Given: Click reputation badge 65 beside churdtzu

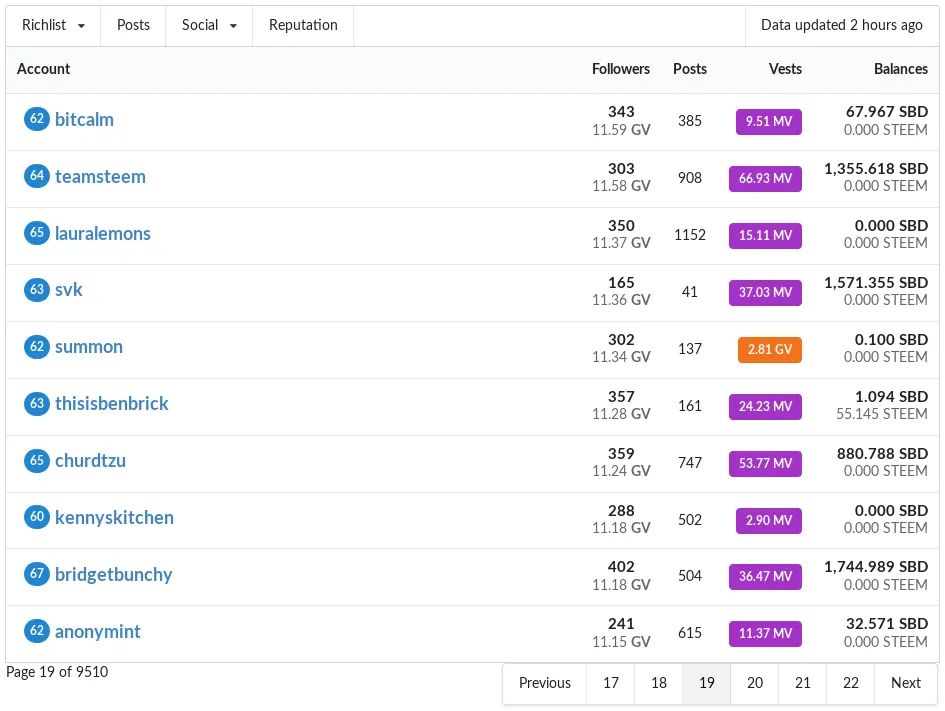Looking at the screenshot, I should (x=37, y=460).
